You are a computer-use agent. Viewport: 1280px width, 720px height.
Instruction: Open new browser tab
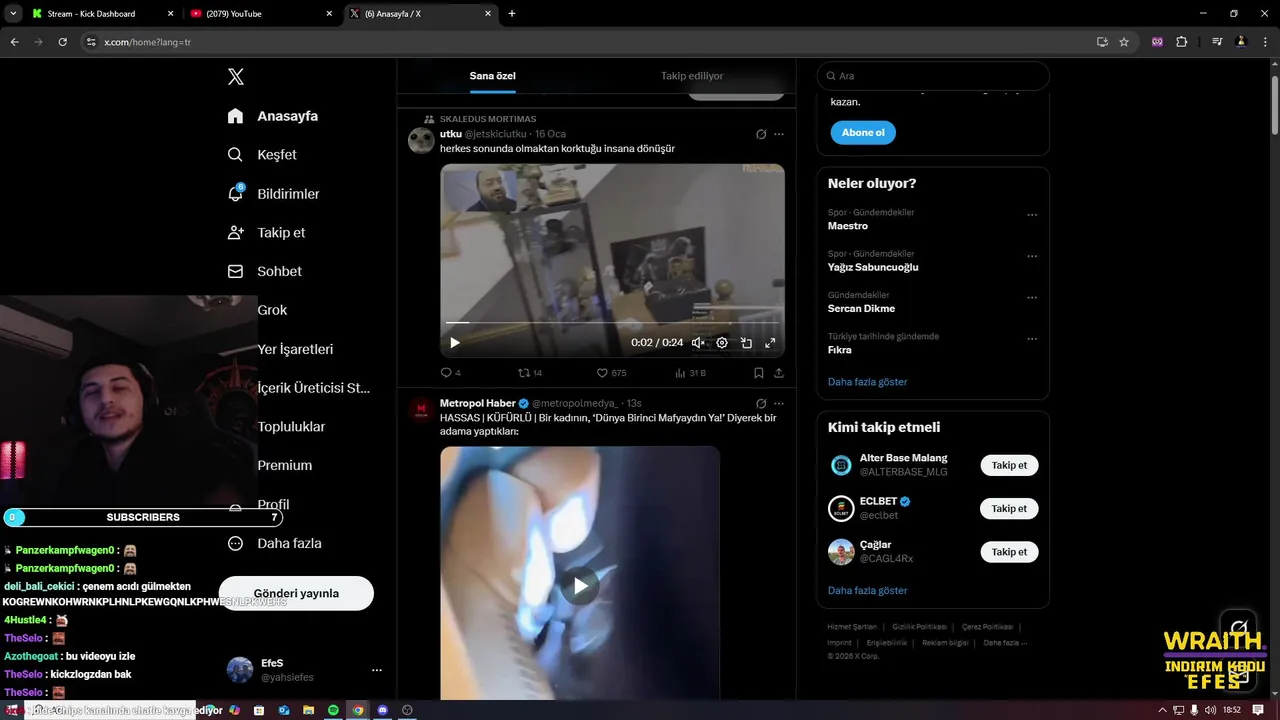point(512,14)
